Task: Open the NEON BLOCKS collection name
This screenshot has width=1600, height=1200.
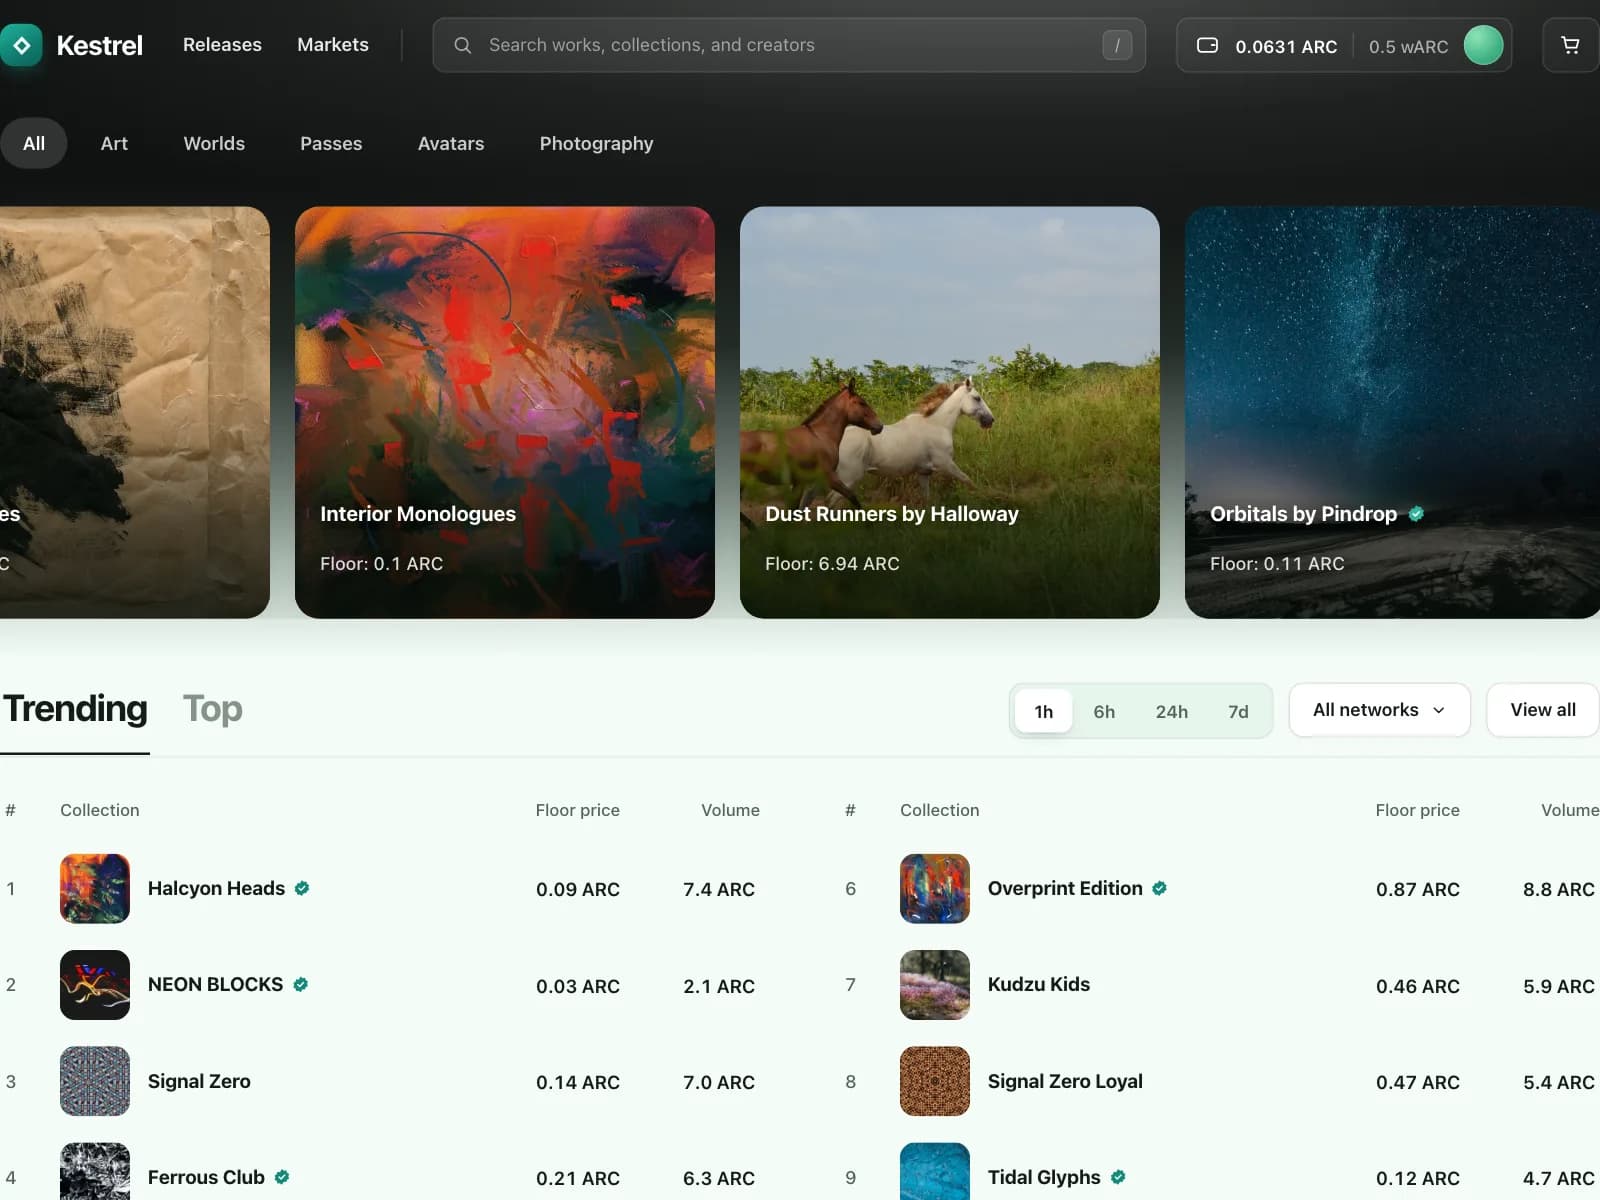Action: click(x=215, y=984)
